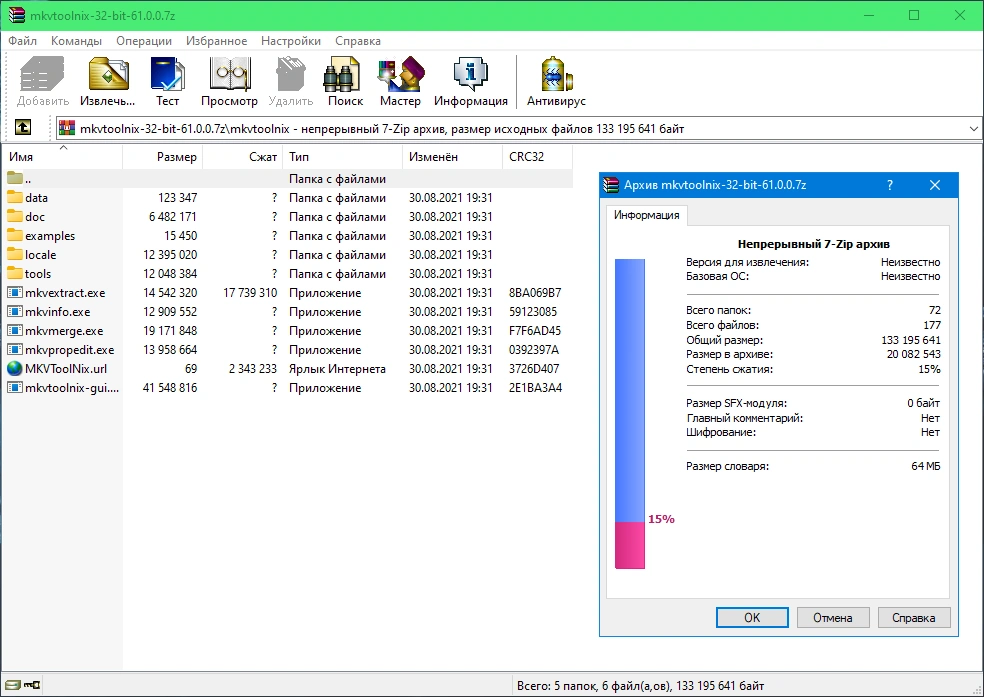This screenshot has height=697, width=984.
Task: Select mkvmerge.exe file icon
Action: pos(14,331)
